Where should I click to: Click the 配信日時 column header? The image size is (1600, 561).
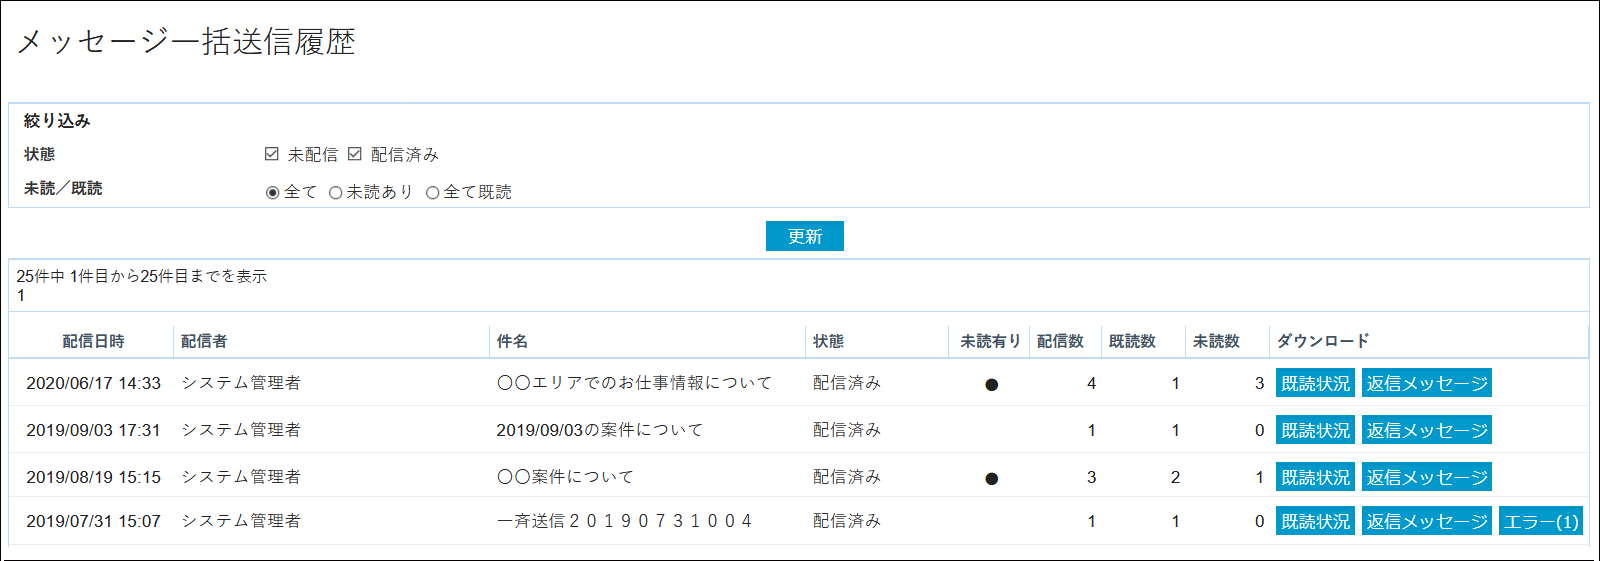[x=93, y=341]
